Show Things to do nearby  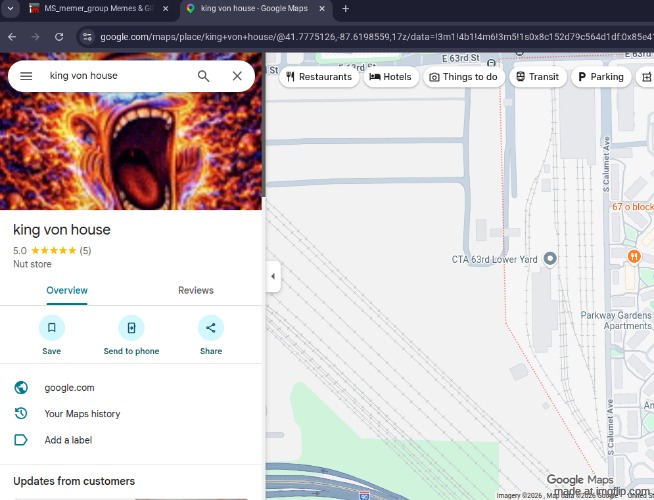(463, 77)
